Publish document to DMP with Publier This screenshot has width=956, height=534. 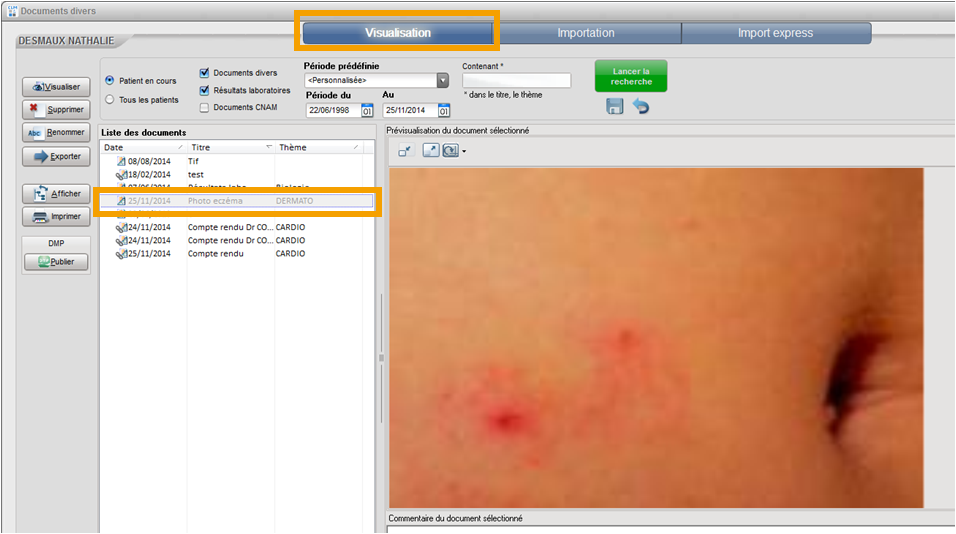coord(56,262)
